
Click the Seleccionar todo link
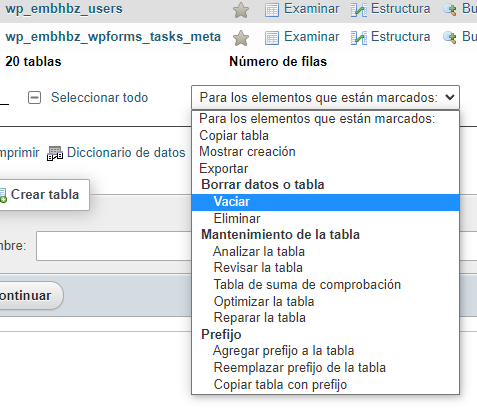pyautogui.click(x=99, y=98)
